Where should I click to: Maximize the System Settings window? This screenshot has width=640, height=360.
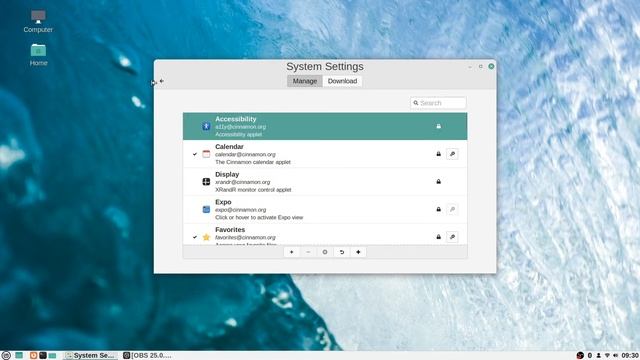(x=481, y=66)
